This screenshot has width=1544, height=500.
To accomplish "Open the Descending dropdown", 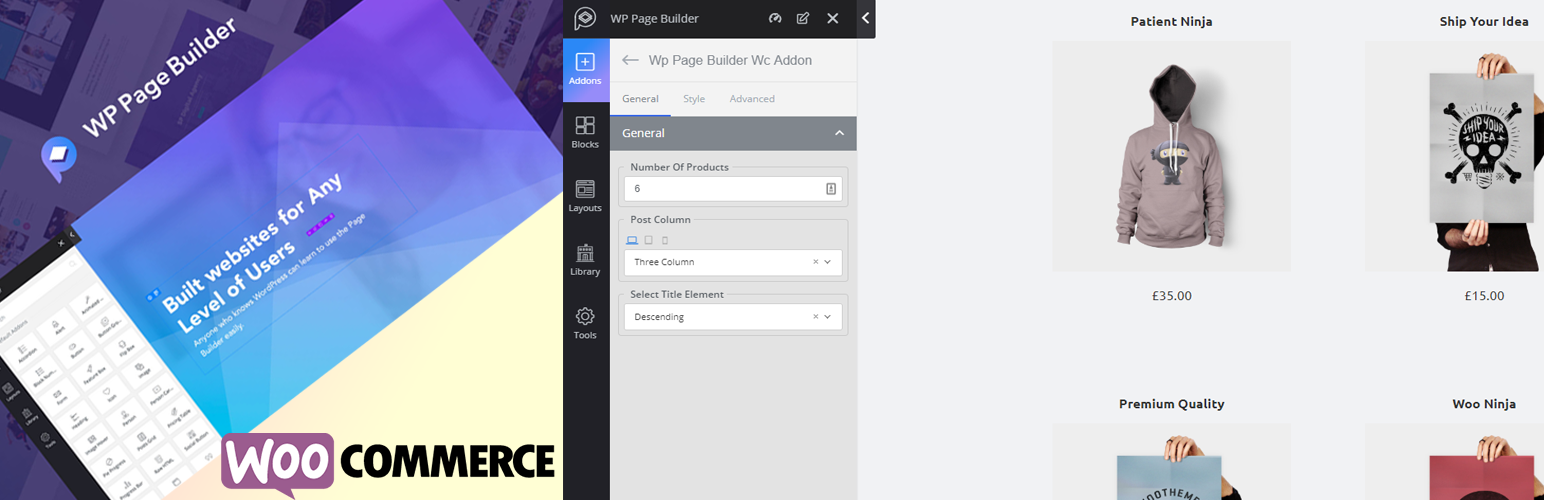I will coord(733,317).
